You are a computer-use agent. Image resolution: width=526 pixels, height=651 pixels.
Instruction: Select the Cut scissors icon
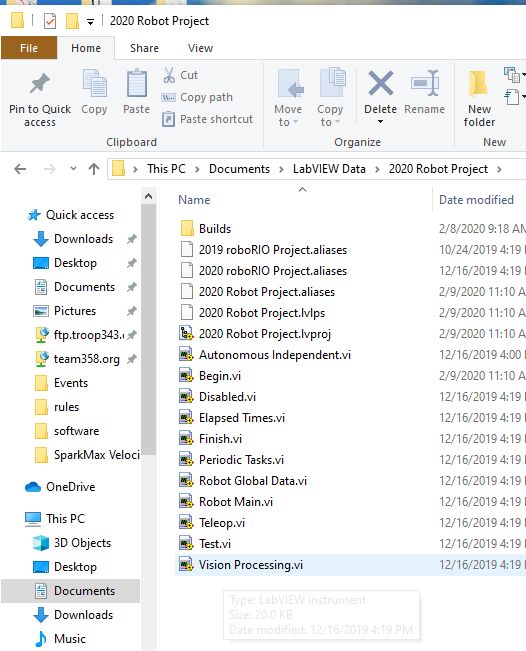(x=169, y=75)
